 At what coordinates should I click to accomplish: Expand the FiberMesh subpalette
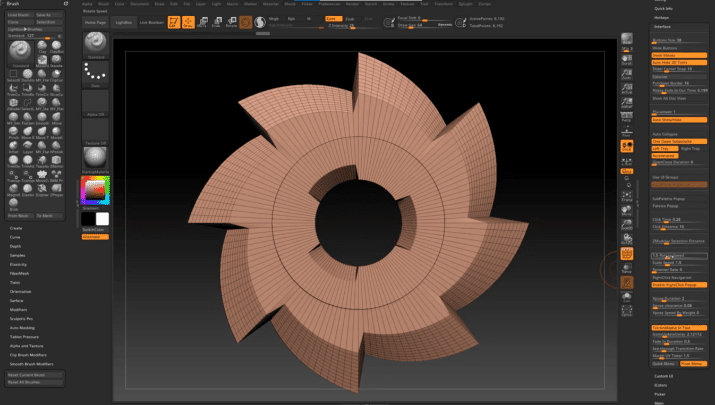point(19,273)
